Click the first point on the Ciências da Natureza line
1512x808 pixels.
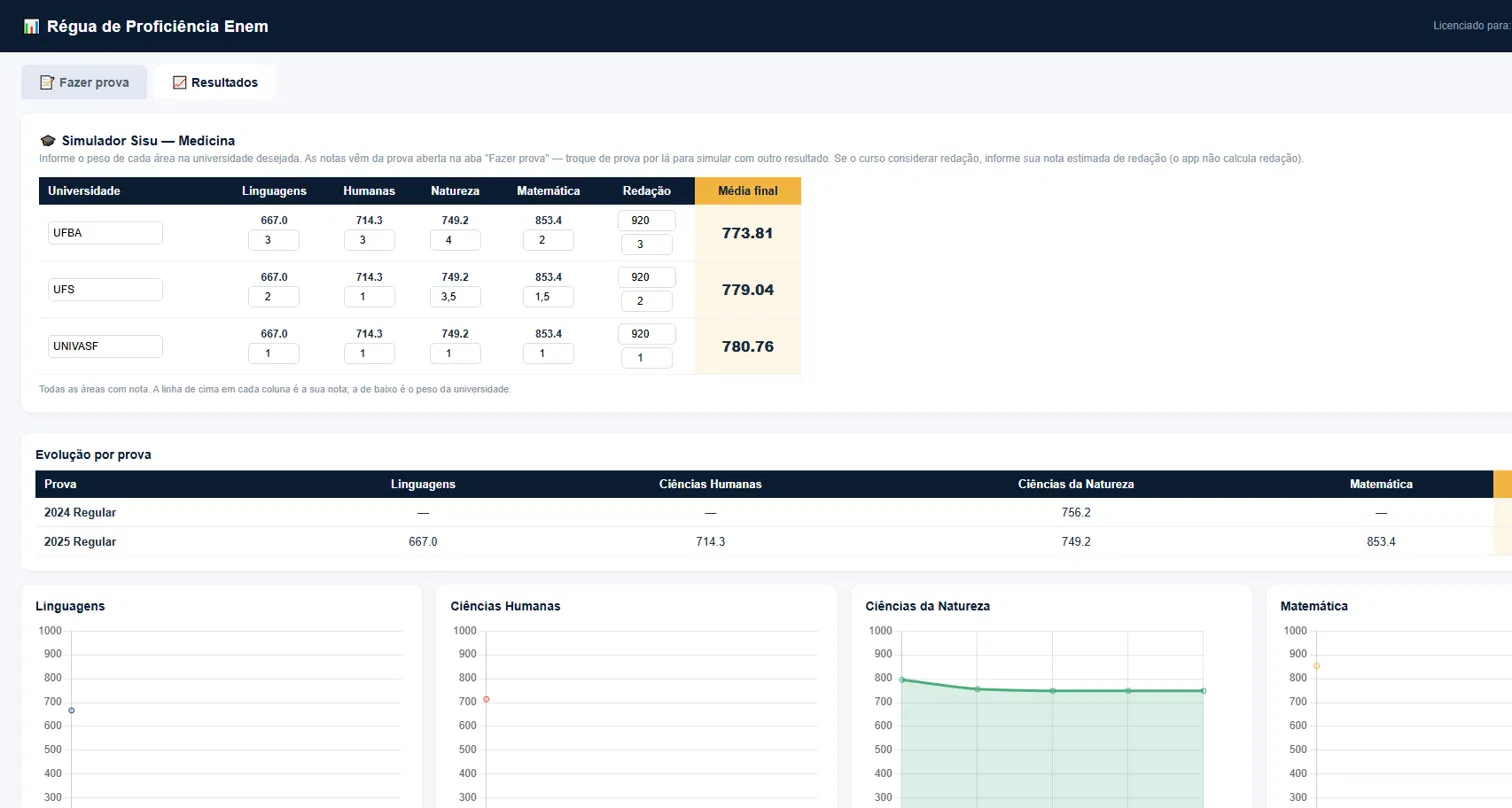point(901,680)
